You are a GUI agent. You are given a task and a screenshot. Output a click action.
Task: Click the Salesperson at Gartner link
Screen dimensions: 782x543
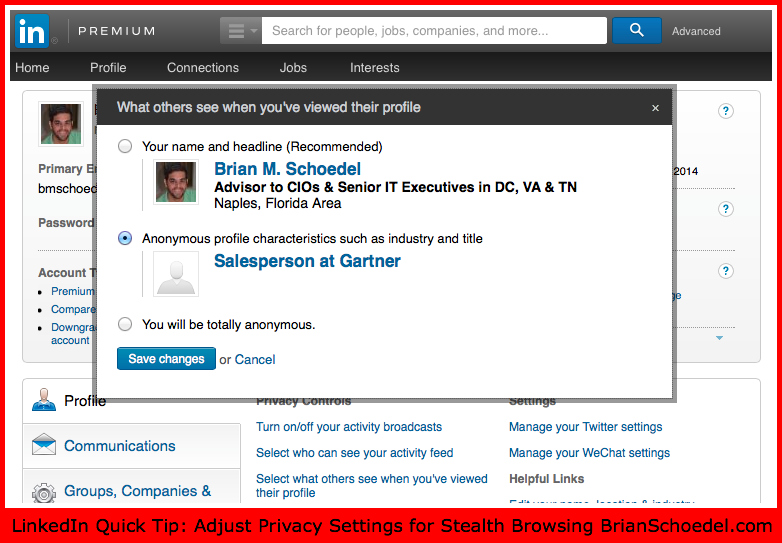click(307, 261)
